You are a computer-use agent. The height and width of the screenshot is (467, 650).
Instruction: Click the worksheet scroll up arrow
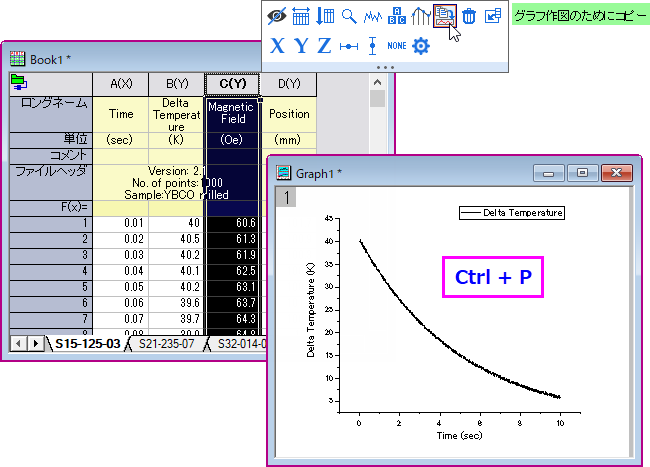pos(377,82)
